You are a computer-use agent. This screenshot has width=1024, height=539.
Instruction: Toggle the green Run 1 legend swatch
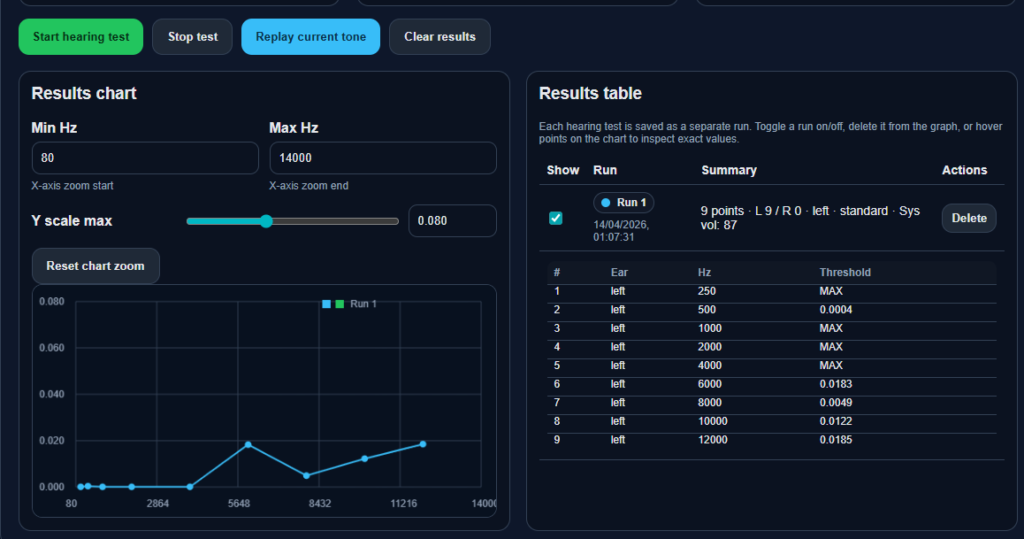click(340, 303)
